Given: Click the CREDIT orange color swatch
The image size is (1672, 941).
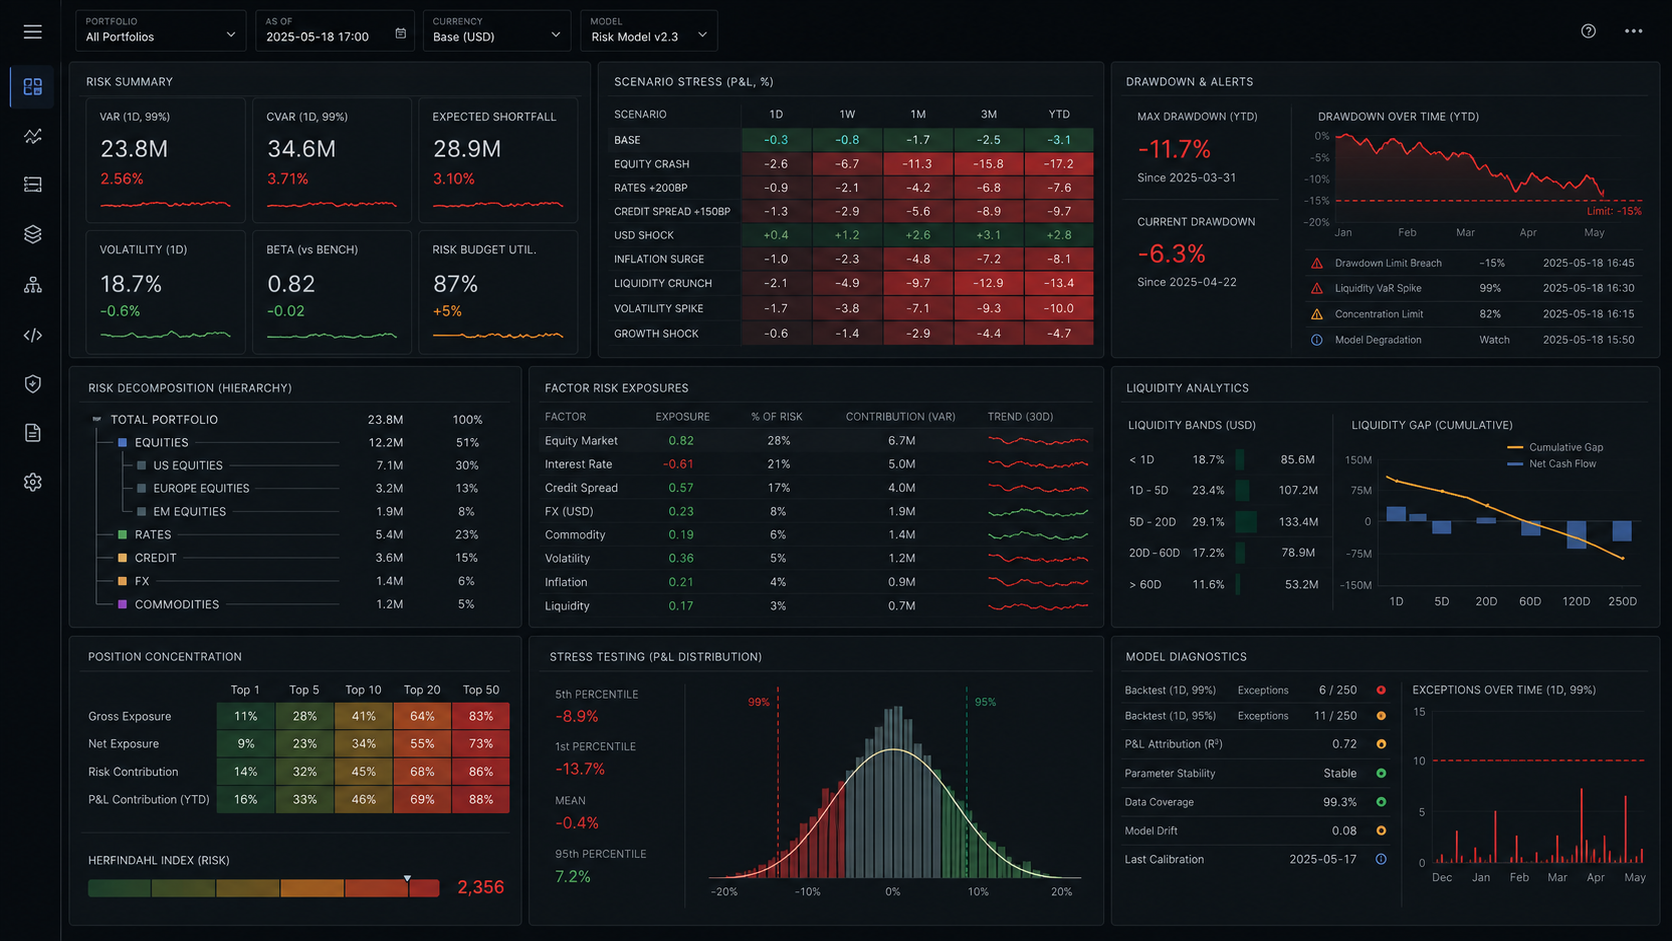Looking at the screenshot, I should click(122, 558).
